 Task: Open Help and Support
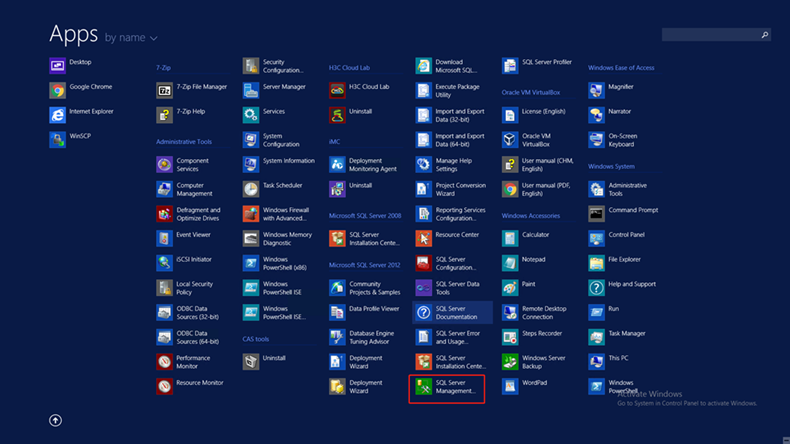(623, 288)
